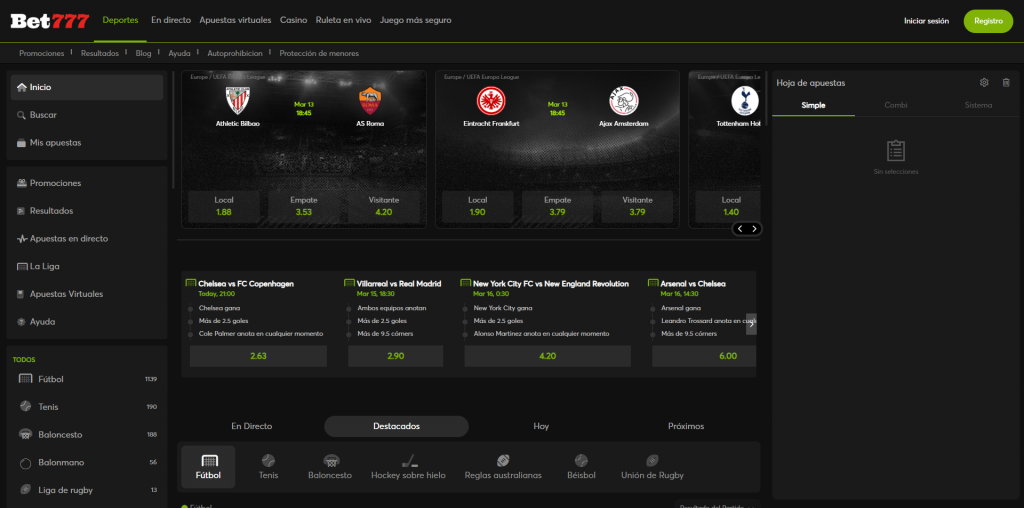
Task: Open Protección de menores link
Action: click(319, 54)
